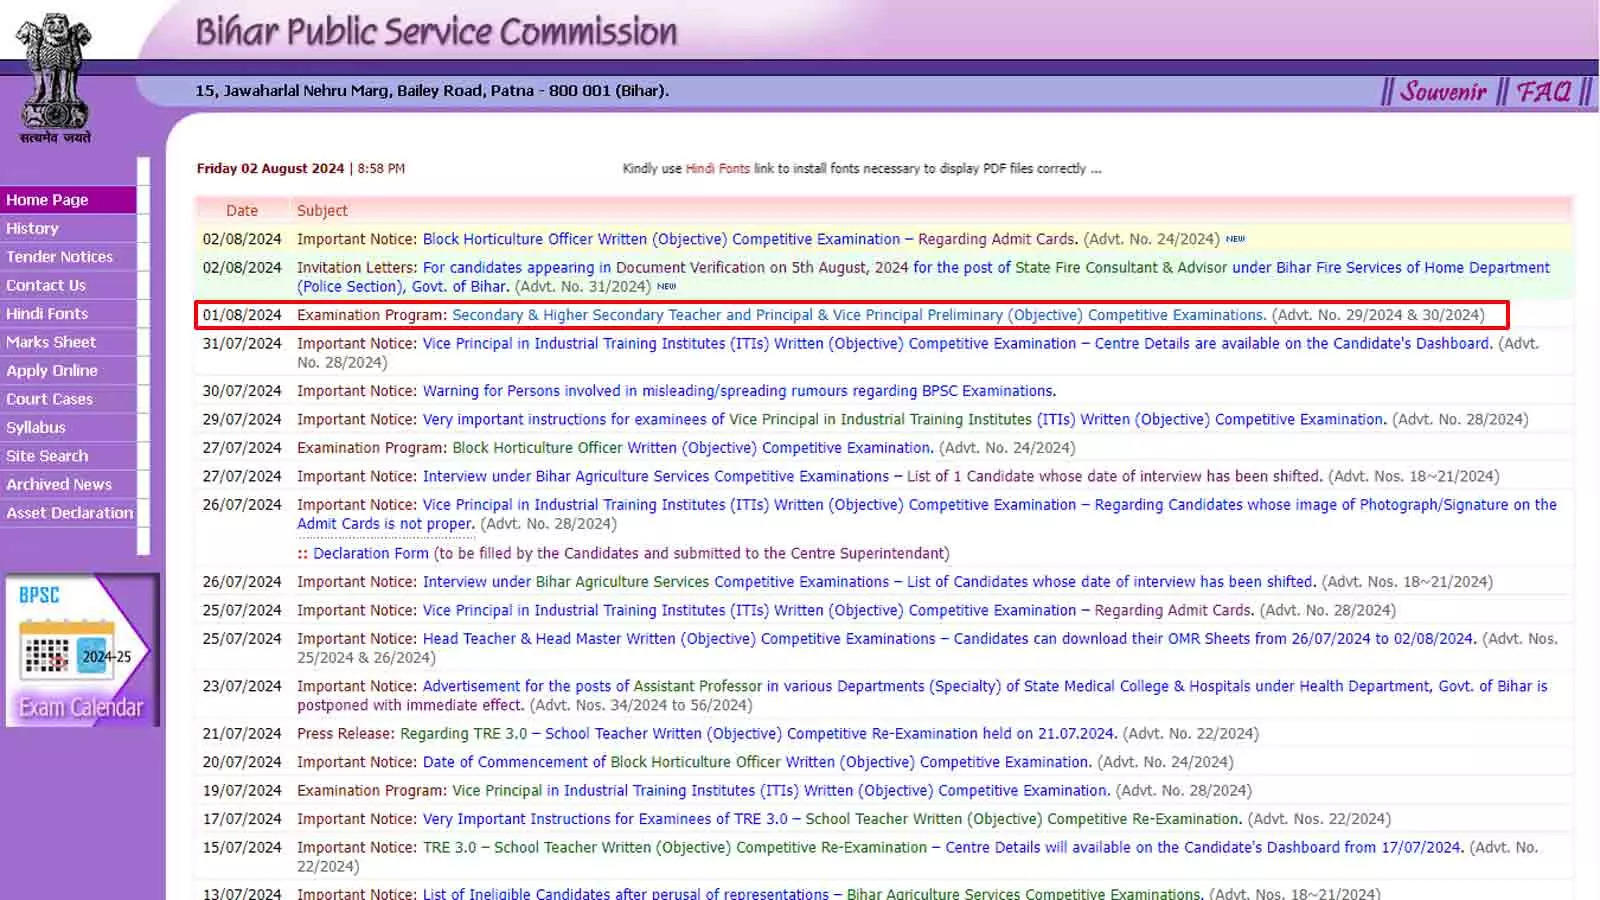Open Asset Declaration in the sidebar
Viewport: 1600px width, 900px height.
point(68,513)
